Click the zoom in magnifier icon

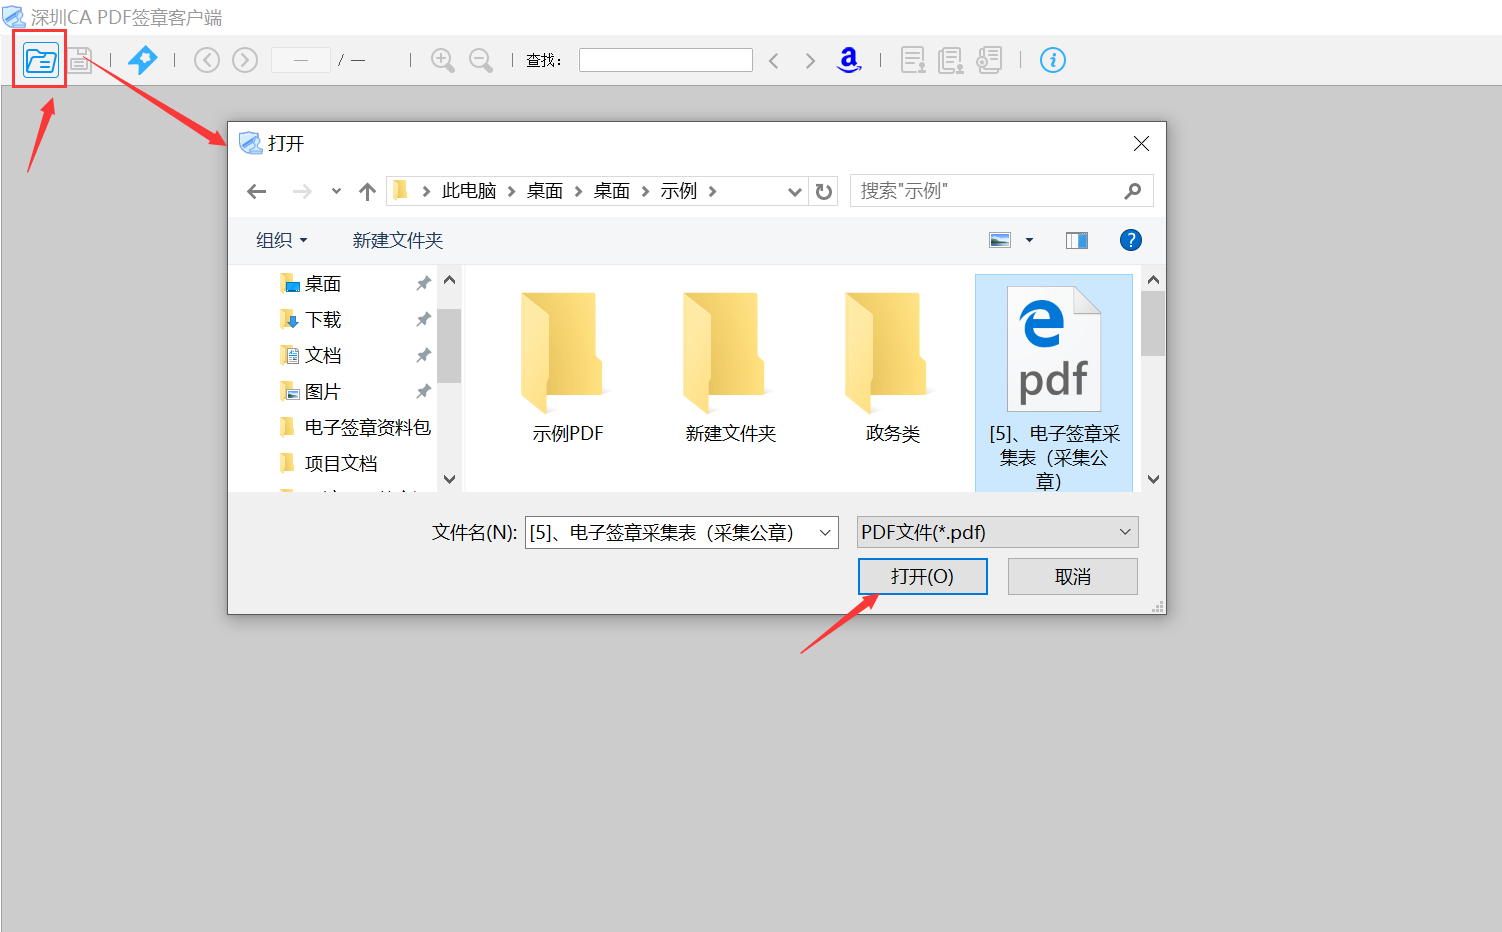(442, 60)
